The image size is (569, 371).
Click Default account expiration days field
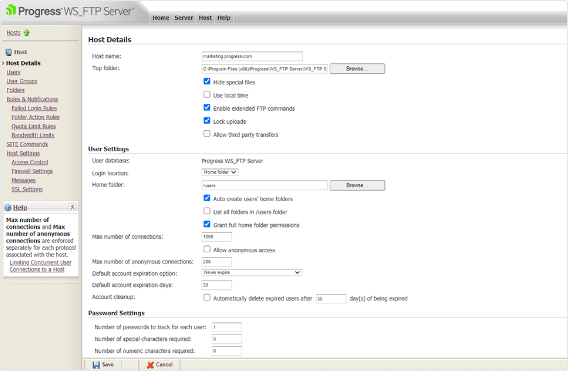(217, 285)
